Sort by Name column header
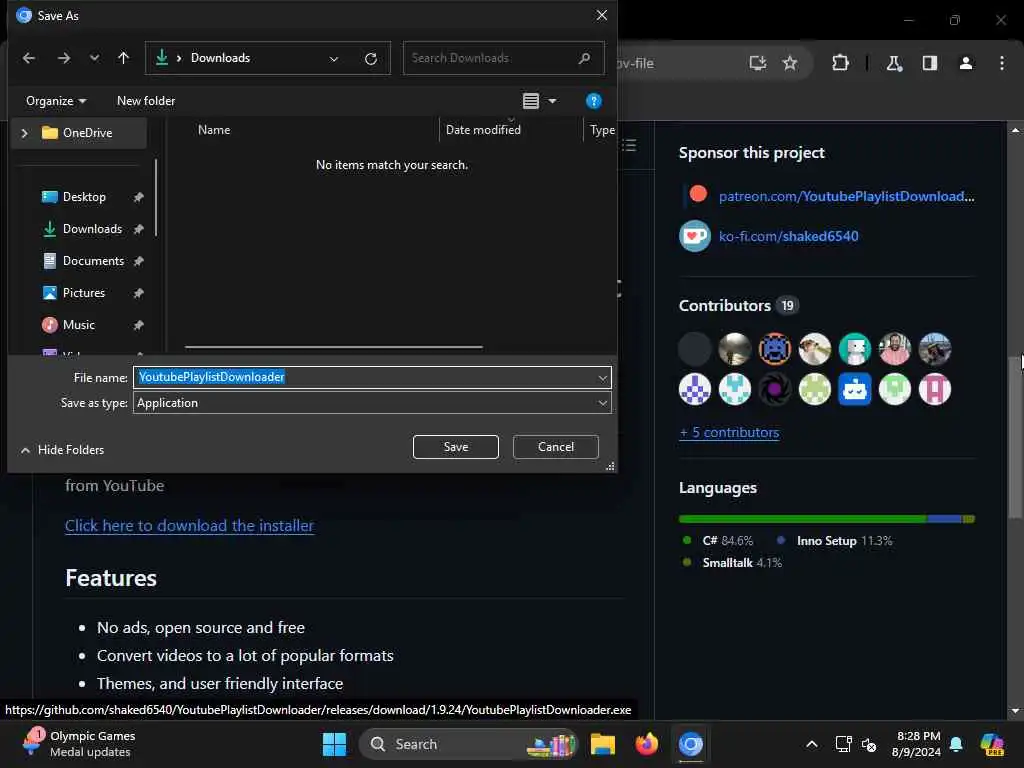Image resolution: width=1024 pixels, height=768 pixels. coord(214,130)
